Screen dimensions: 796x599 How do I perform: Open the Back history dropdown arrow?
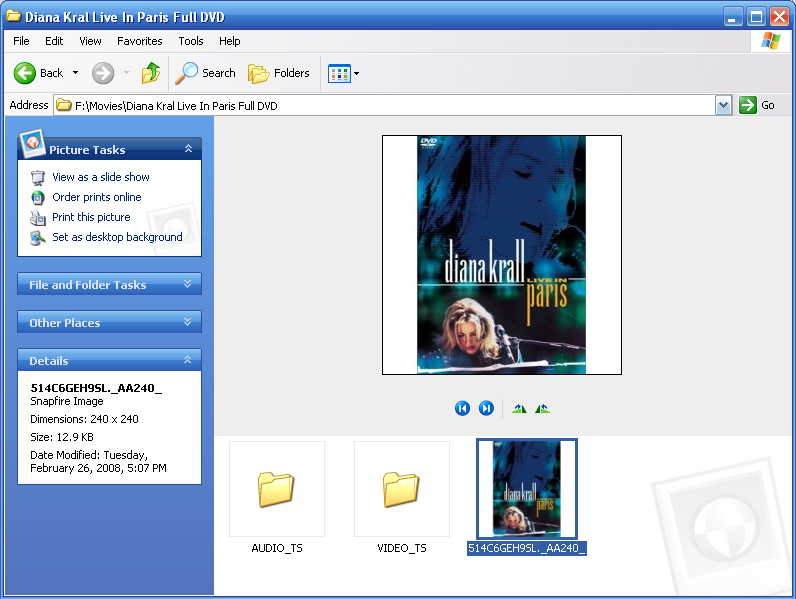[x=76, y=73]
